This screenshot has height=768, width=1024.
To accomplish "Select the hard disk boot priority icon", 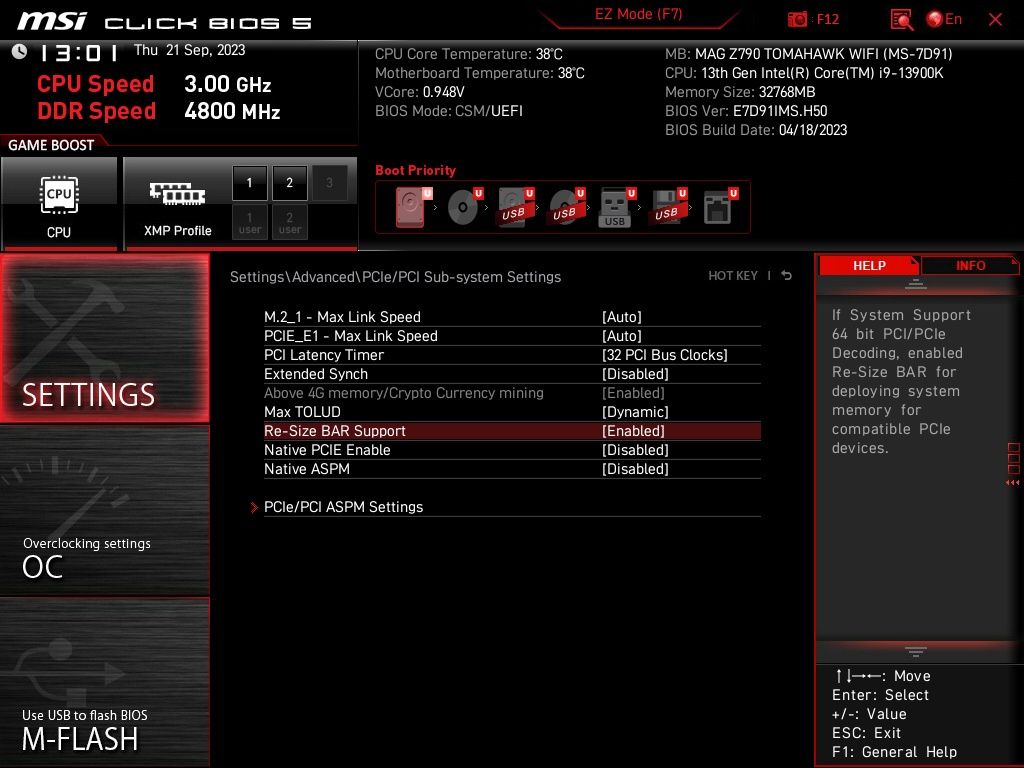I will click(x=413, y=207).
